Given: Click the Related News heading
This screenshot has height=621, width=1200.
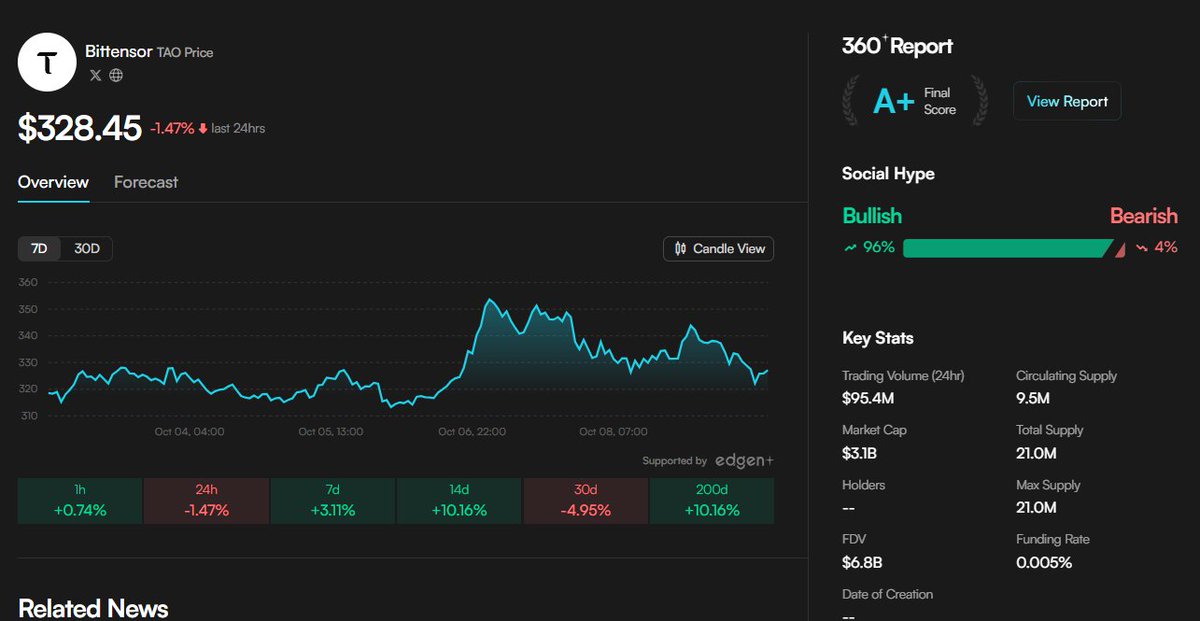Looking at the screenshot, I should click(93, 608).
